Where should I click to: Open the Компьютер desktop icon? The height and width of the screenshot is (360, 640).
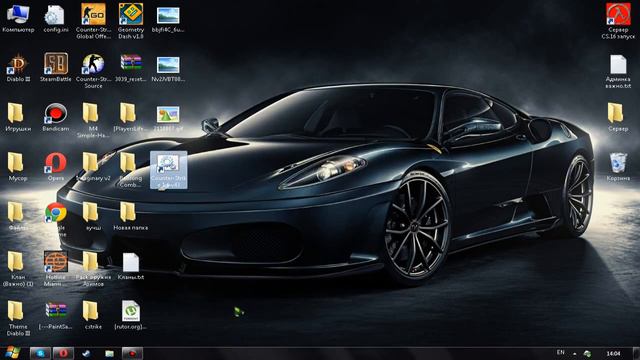(18, 18)
